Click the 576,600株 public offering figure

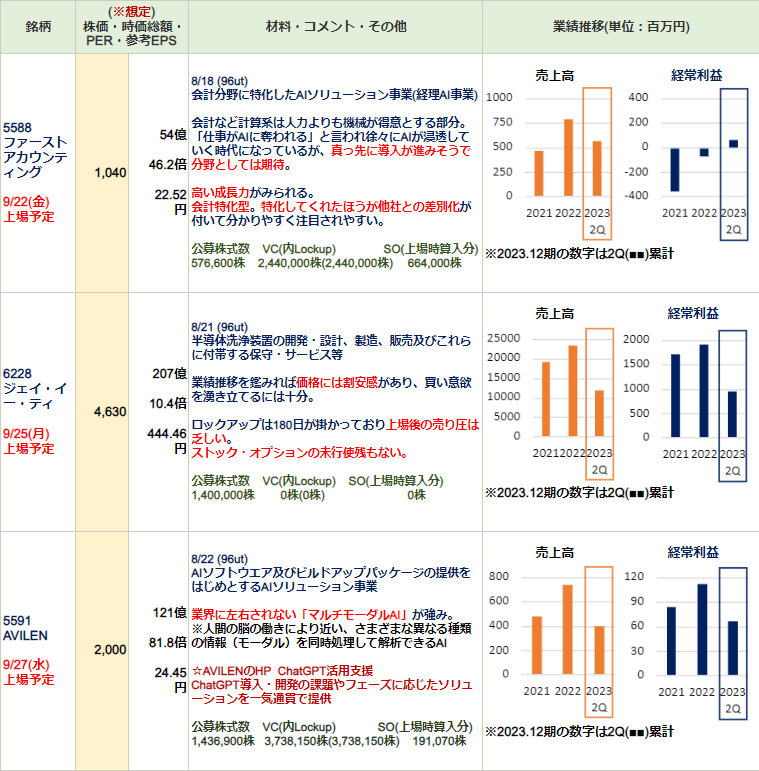click(x=218, y=263)
